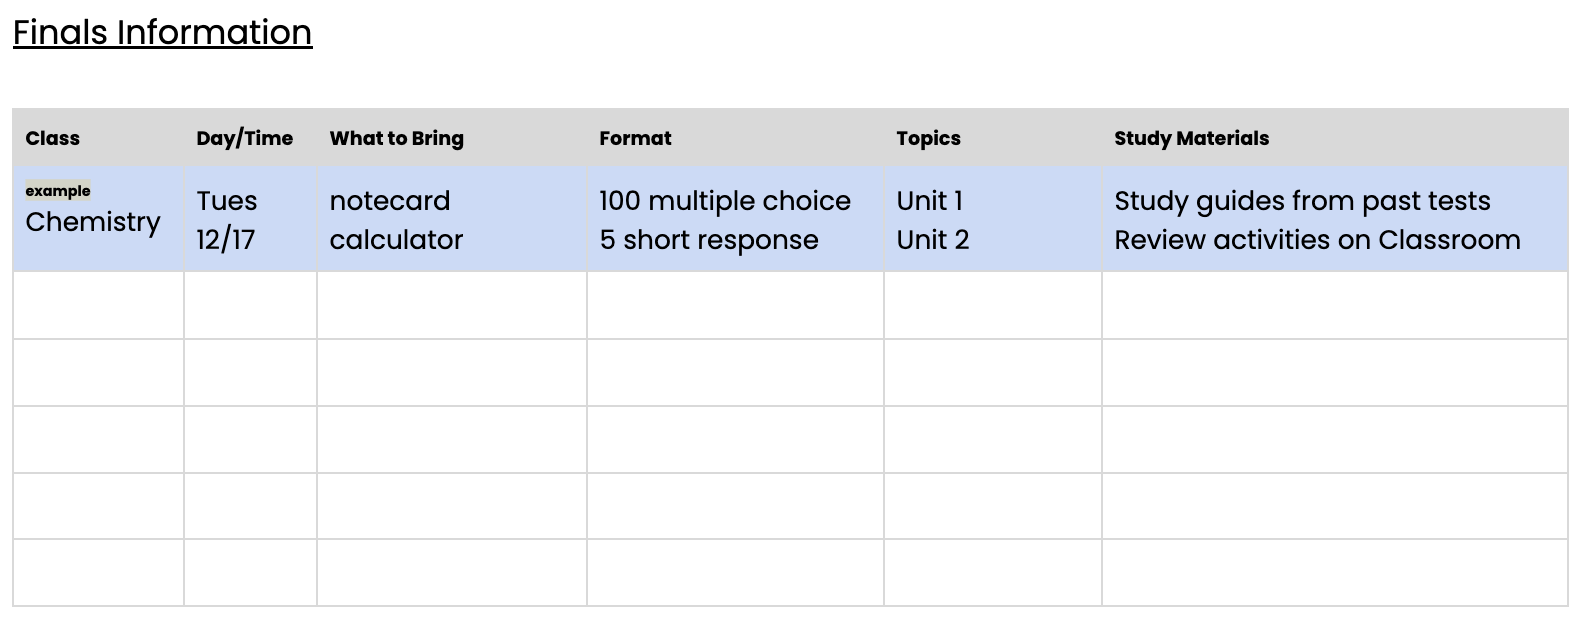Select the small 'example' label
Screen dimensions: 1584x620
click(x=58, y=191)
